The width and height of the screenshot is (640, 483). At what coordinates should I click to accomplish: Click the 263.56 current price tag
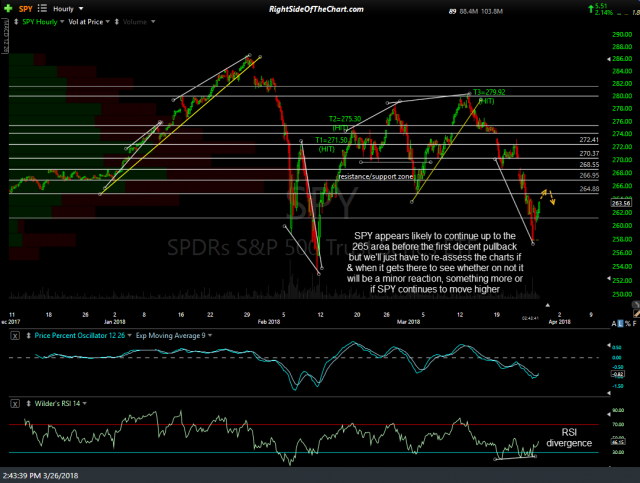621,203
